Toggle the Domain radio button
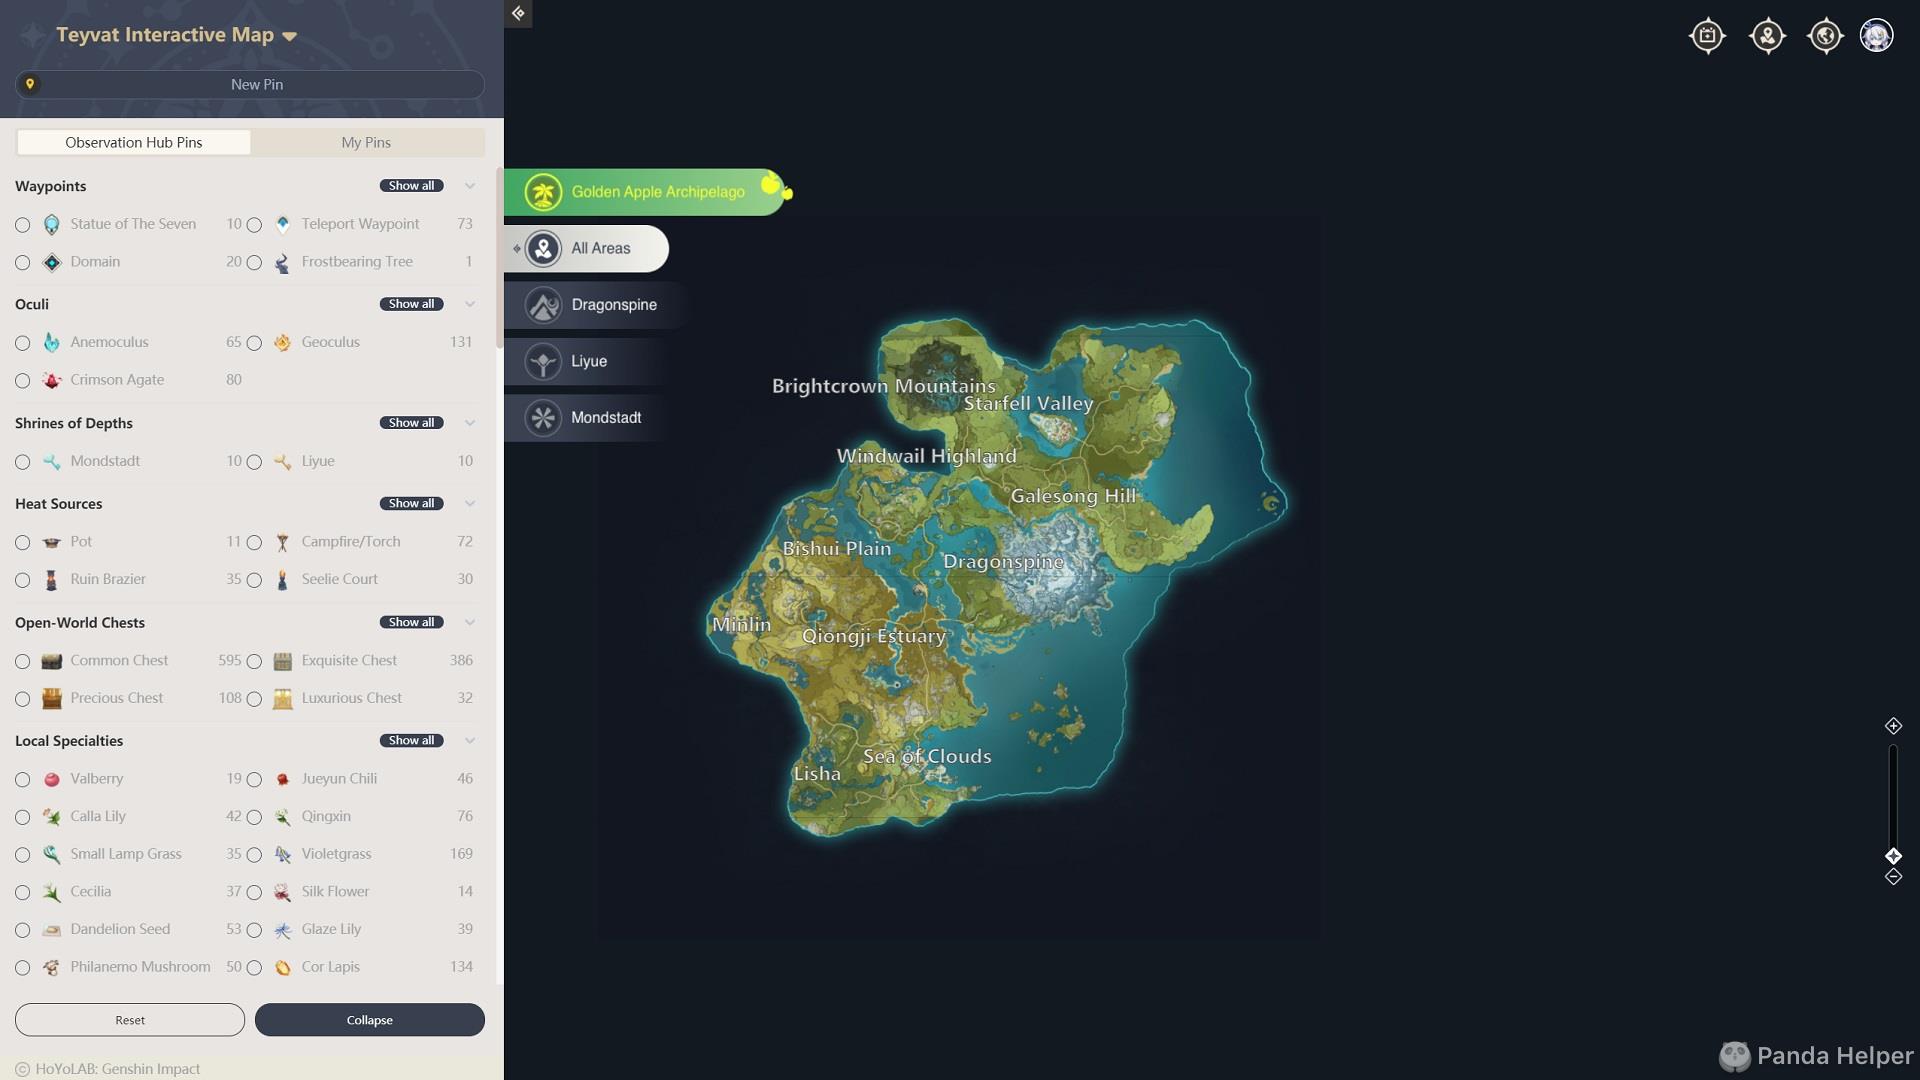 click(x=22, y=263)
